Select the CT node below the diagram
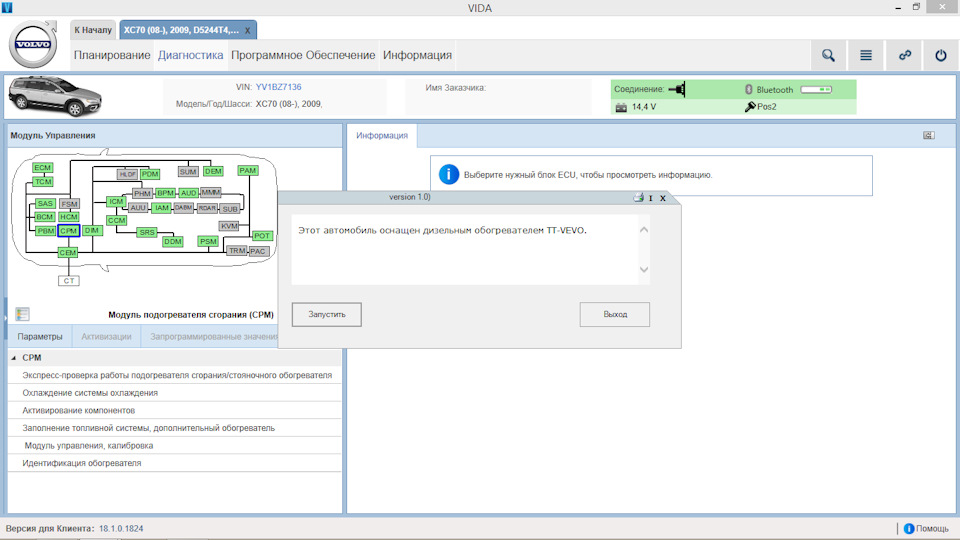The width and height of the screenshot is (960, 540). (x=69, y=280)
